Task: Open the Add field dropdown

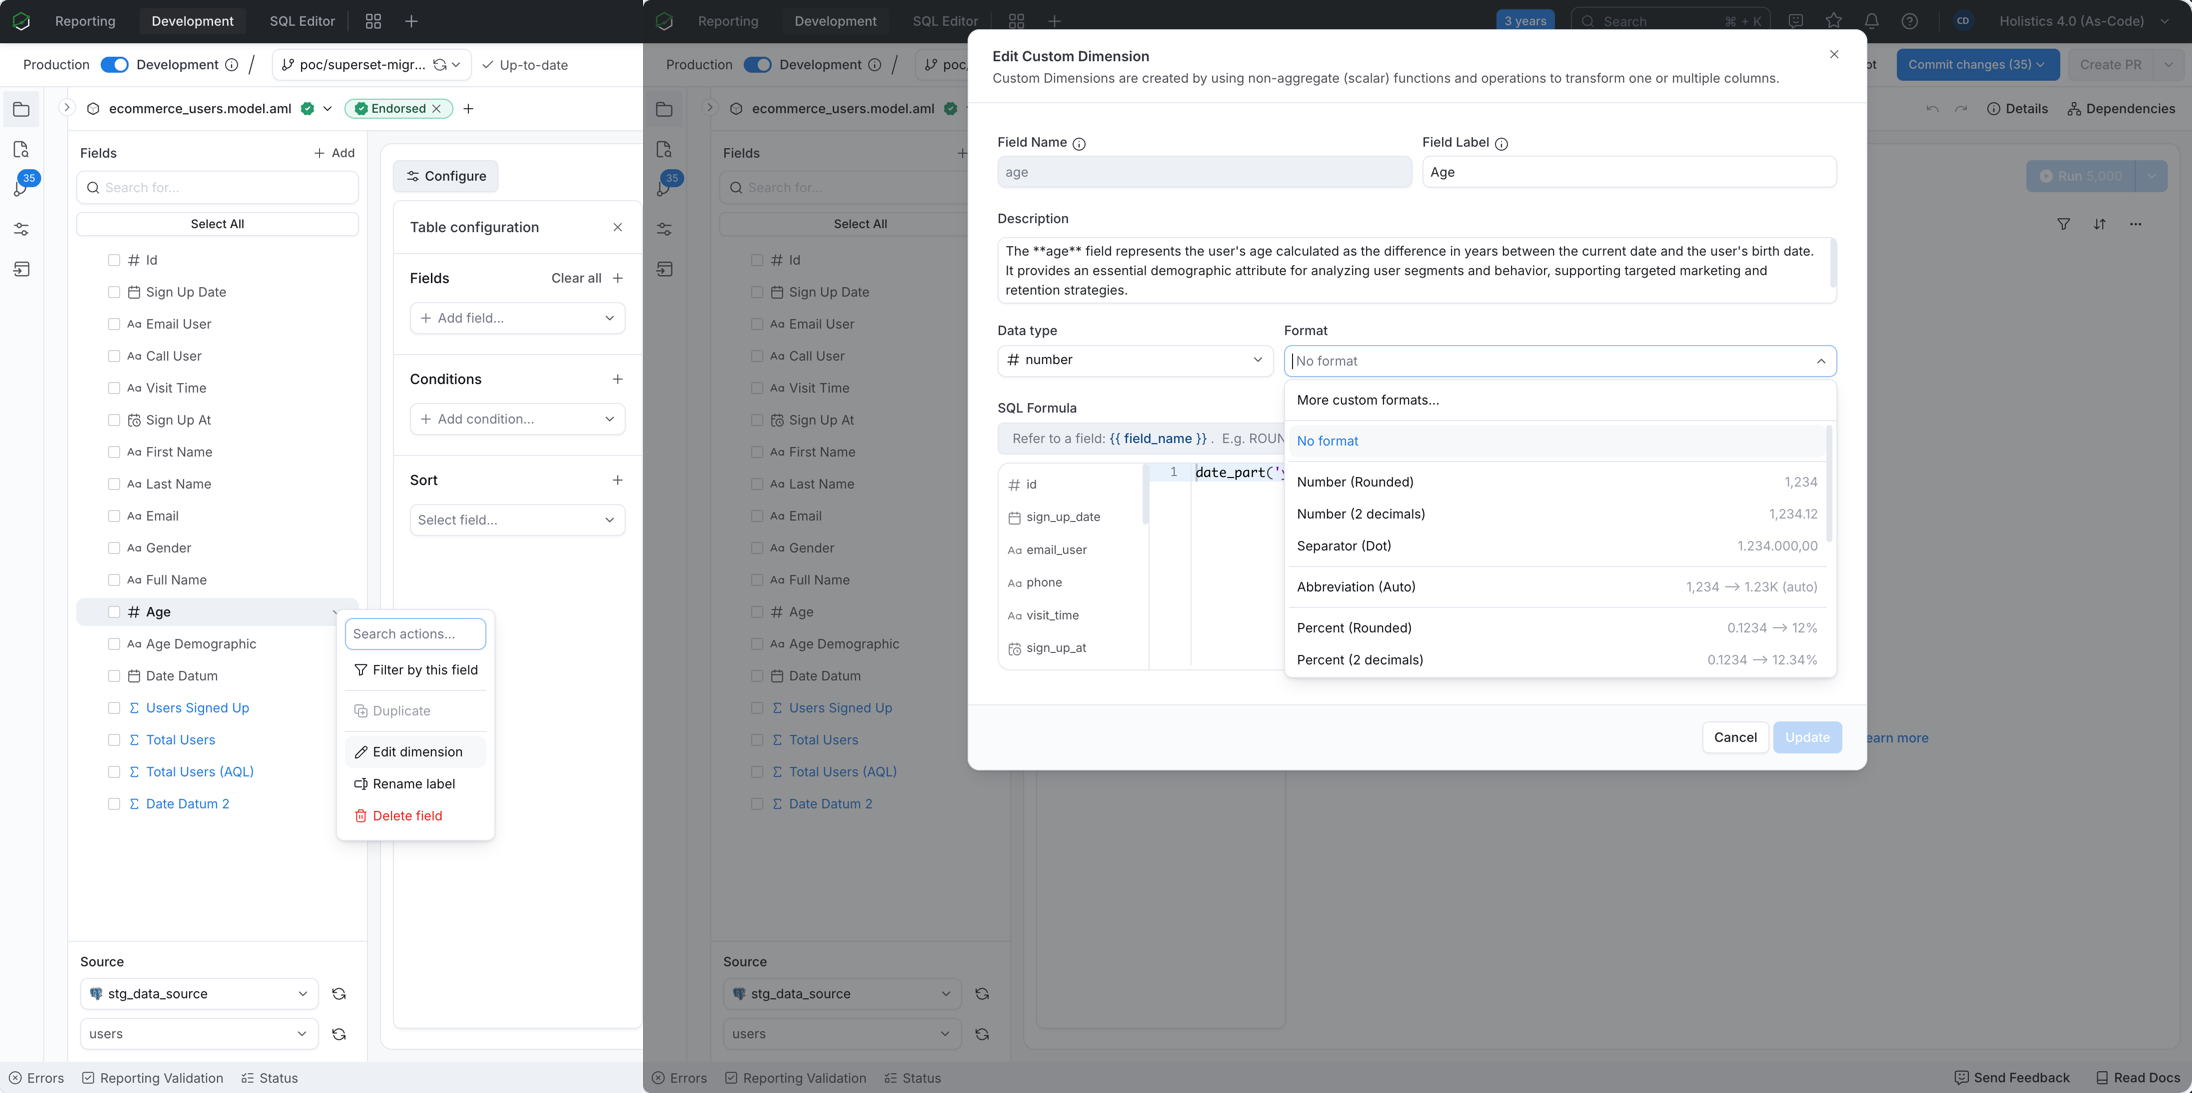Action: tap(518, 318)
